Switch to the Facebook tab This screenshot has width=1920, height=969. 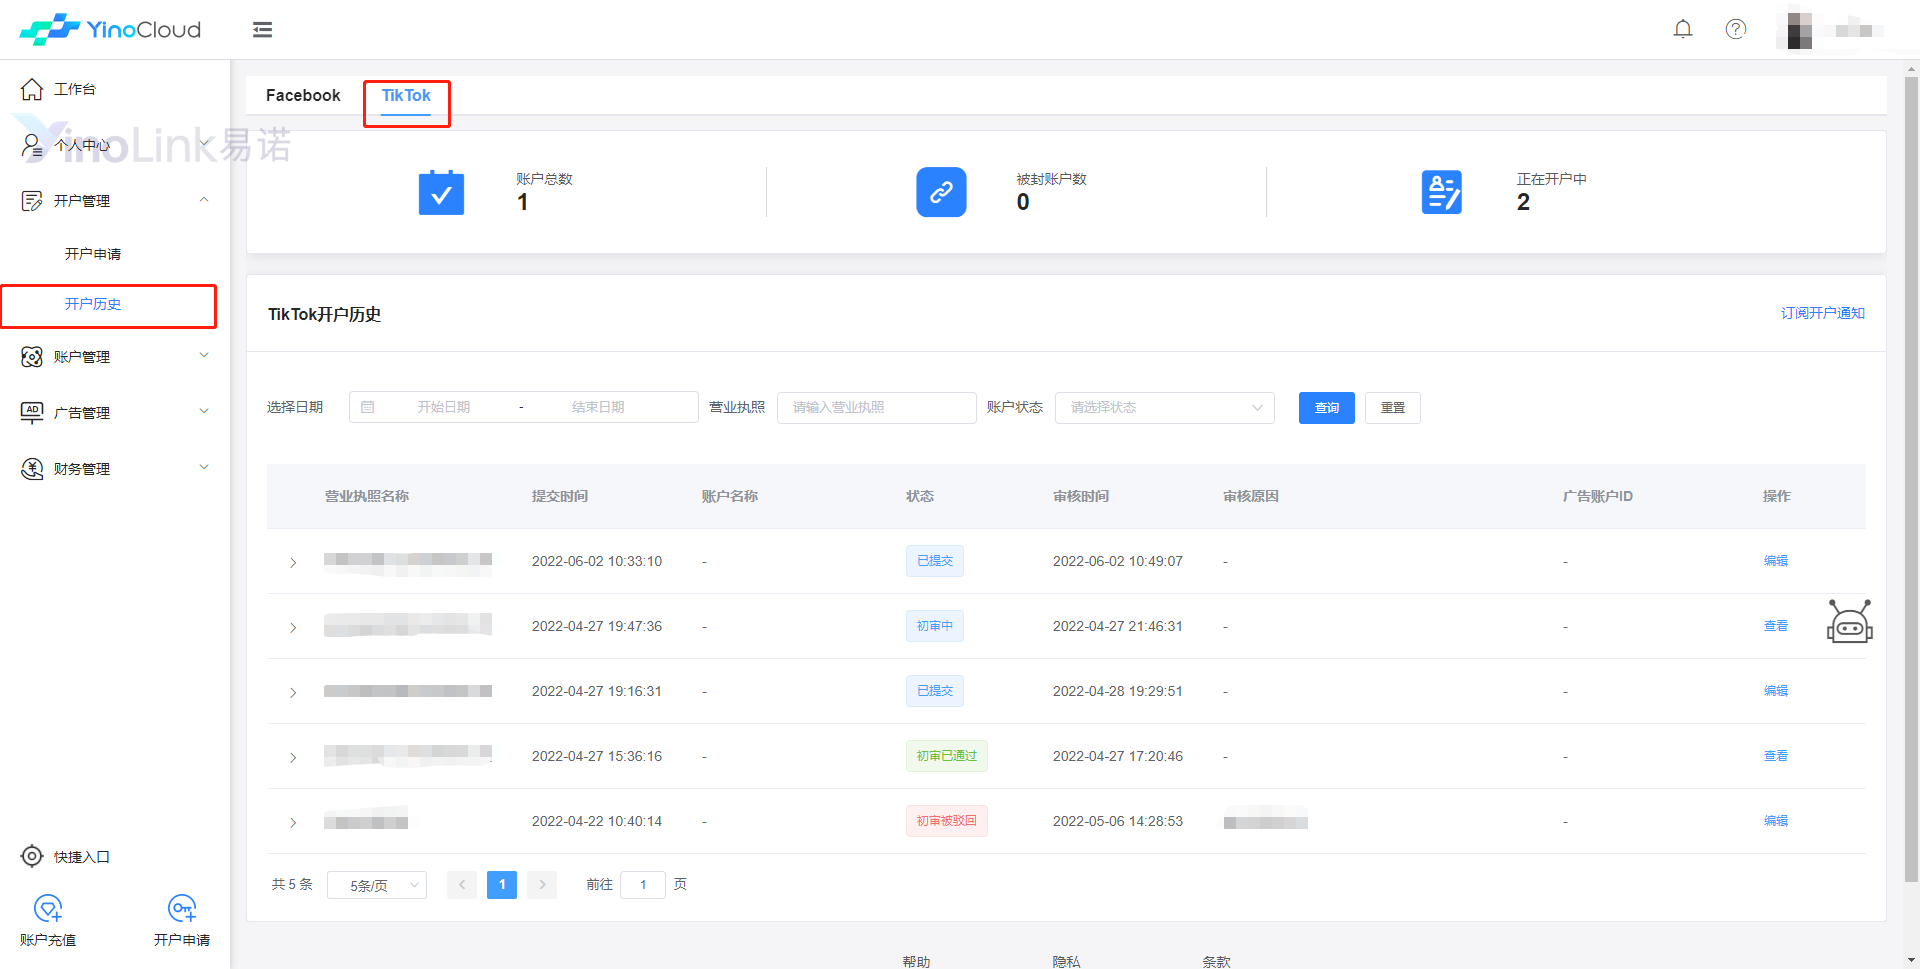[303, 95]
